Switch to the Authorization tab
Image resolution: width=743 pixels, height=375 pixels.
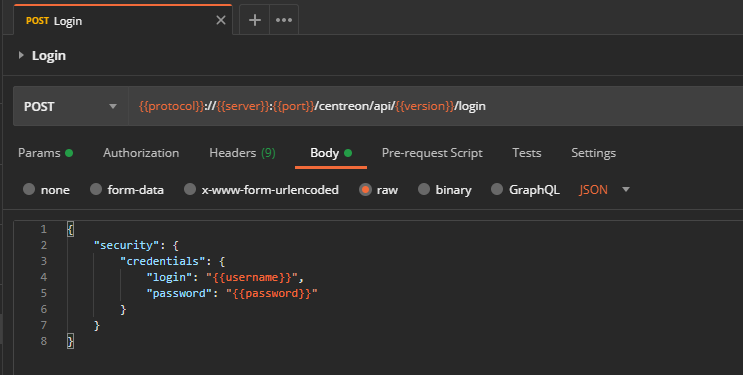point(141,153)
